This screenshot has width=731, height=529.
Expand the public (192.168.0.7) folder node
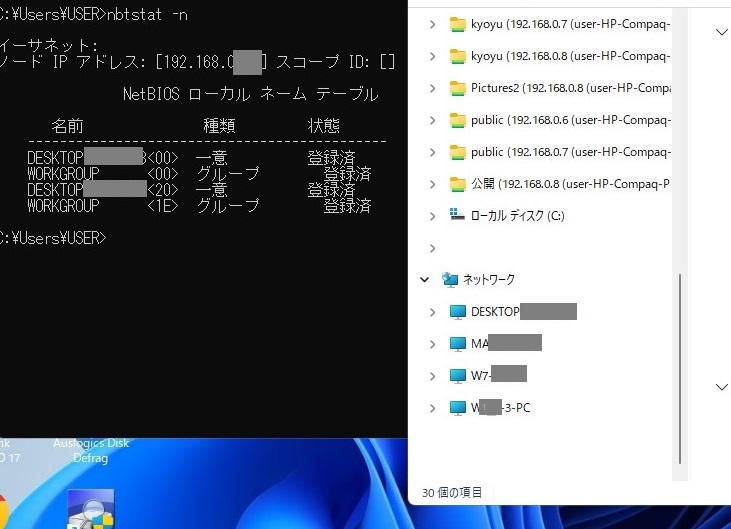click(432, 152)
